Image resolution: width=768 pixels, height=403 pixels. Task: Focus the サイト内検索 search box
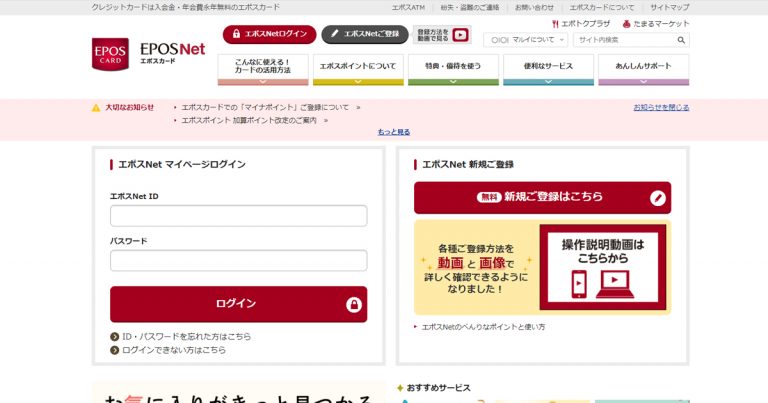coord(624,40)
